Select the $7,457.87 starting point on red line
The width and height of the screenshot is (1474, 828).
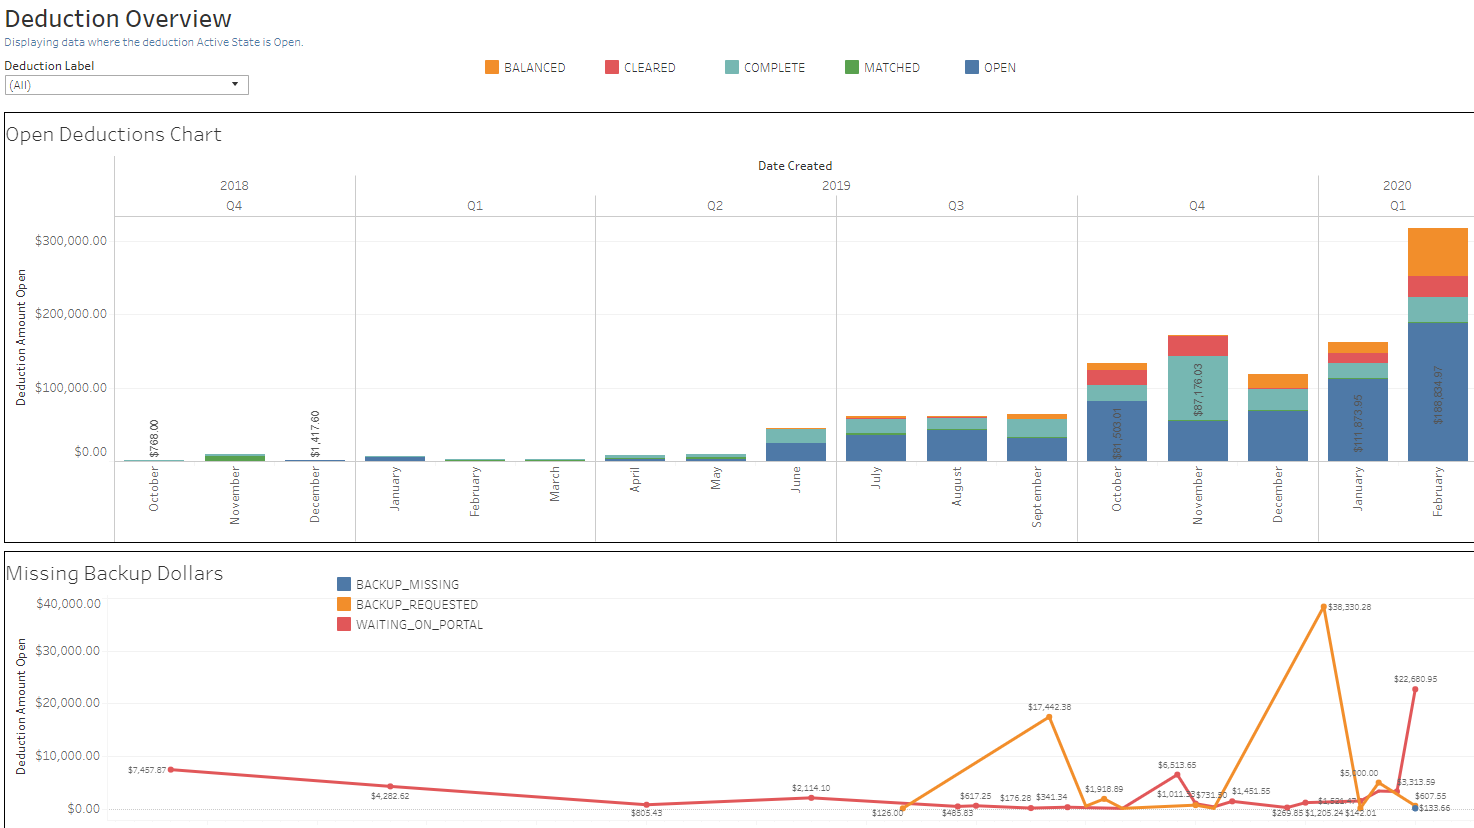coord(171,770)
